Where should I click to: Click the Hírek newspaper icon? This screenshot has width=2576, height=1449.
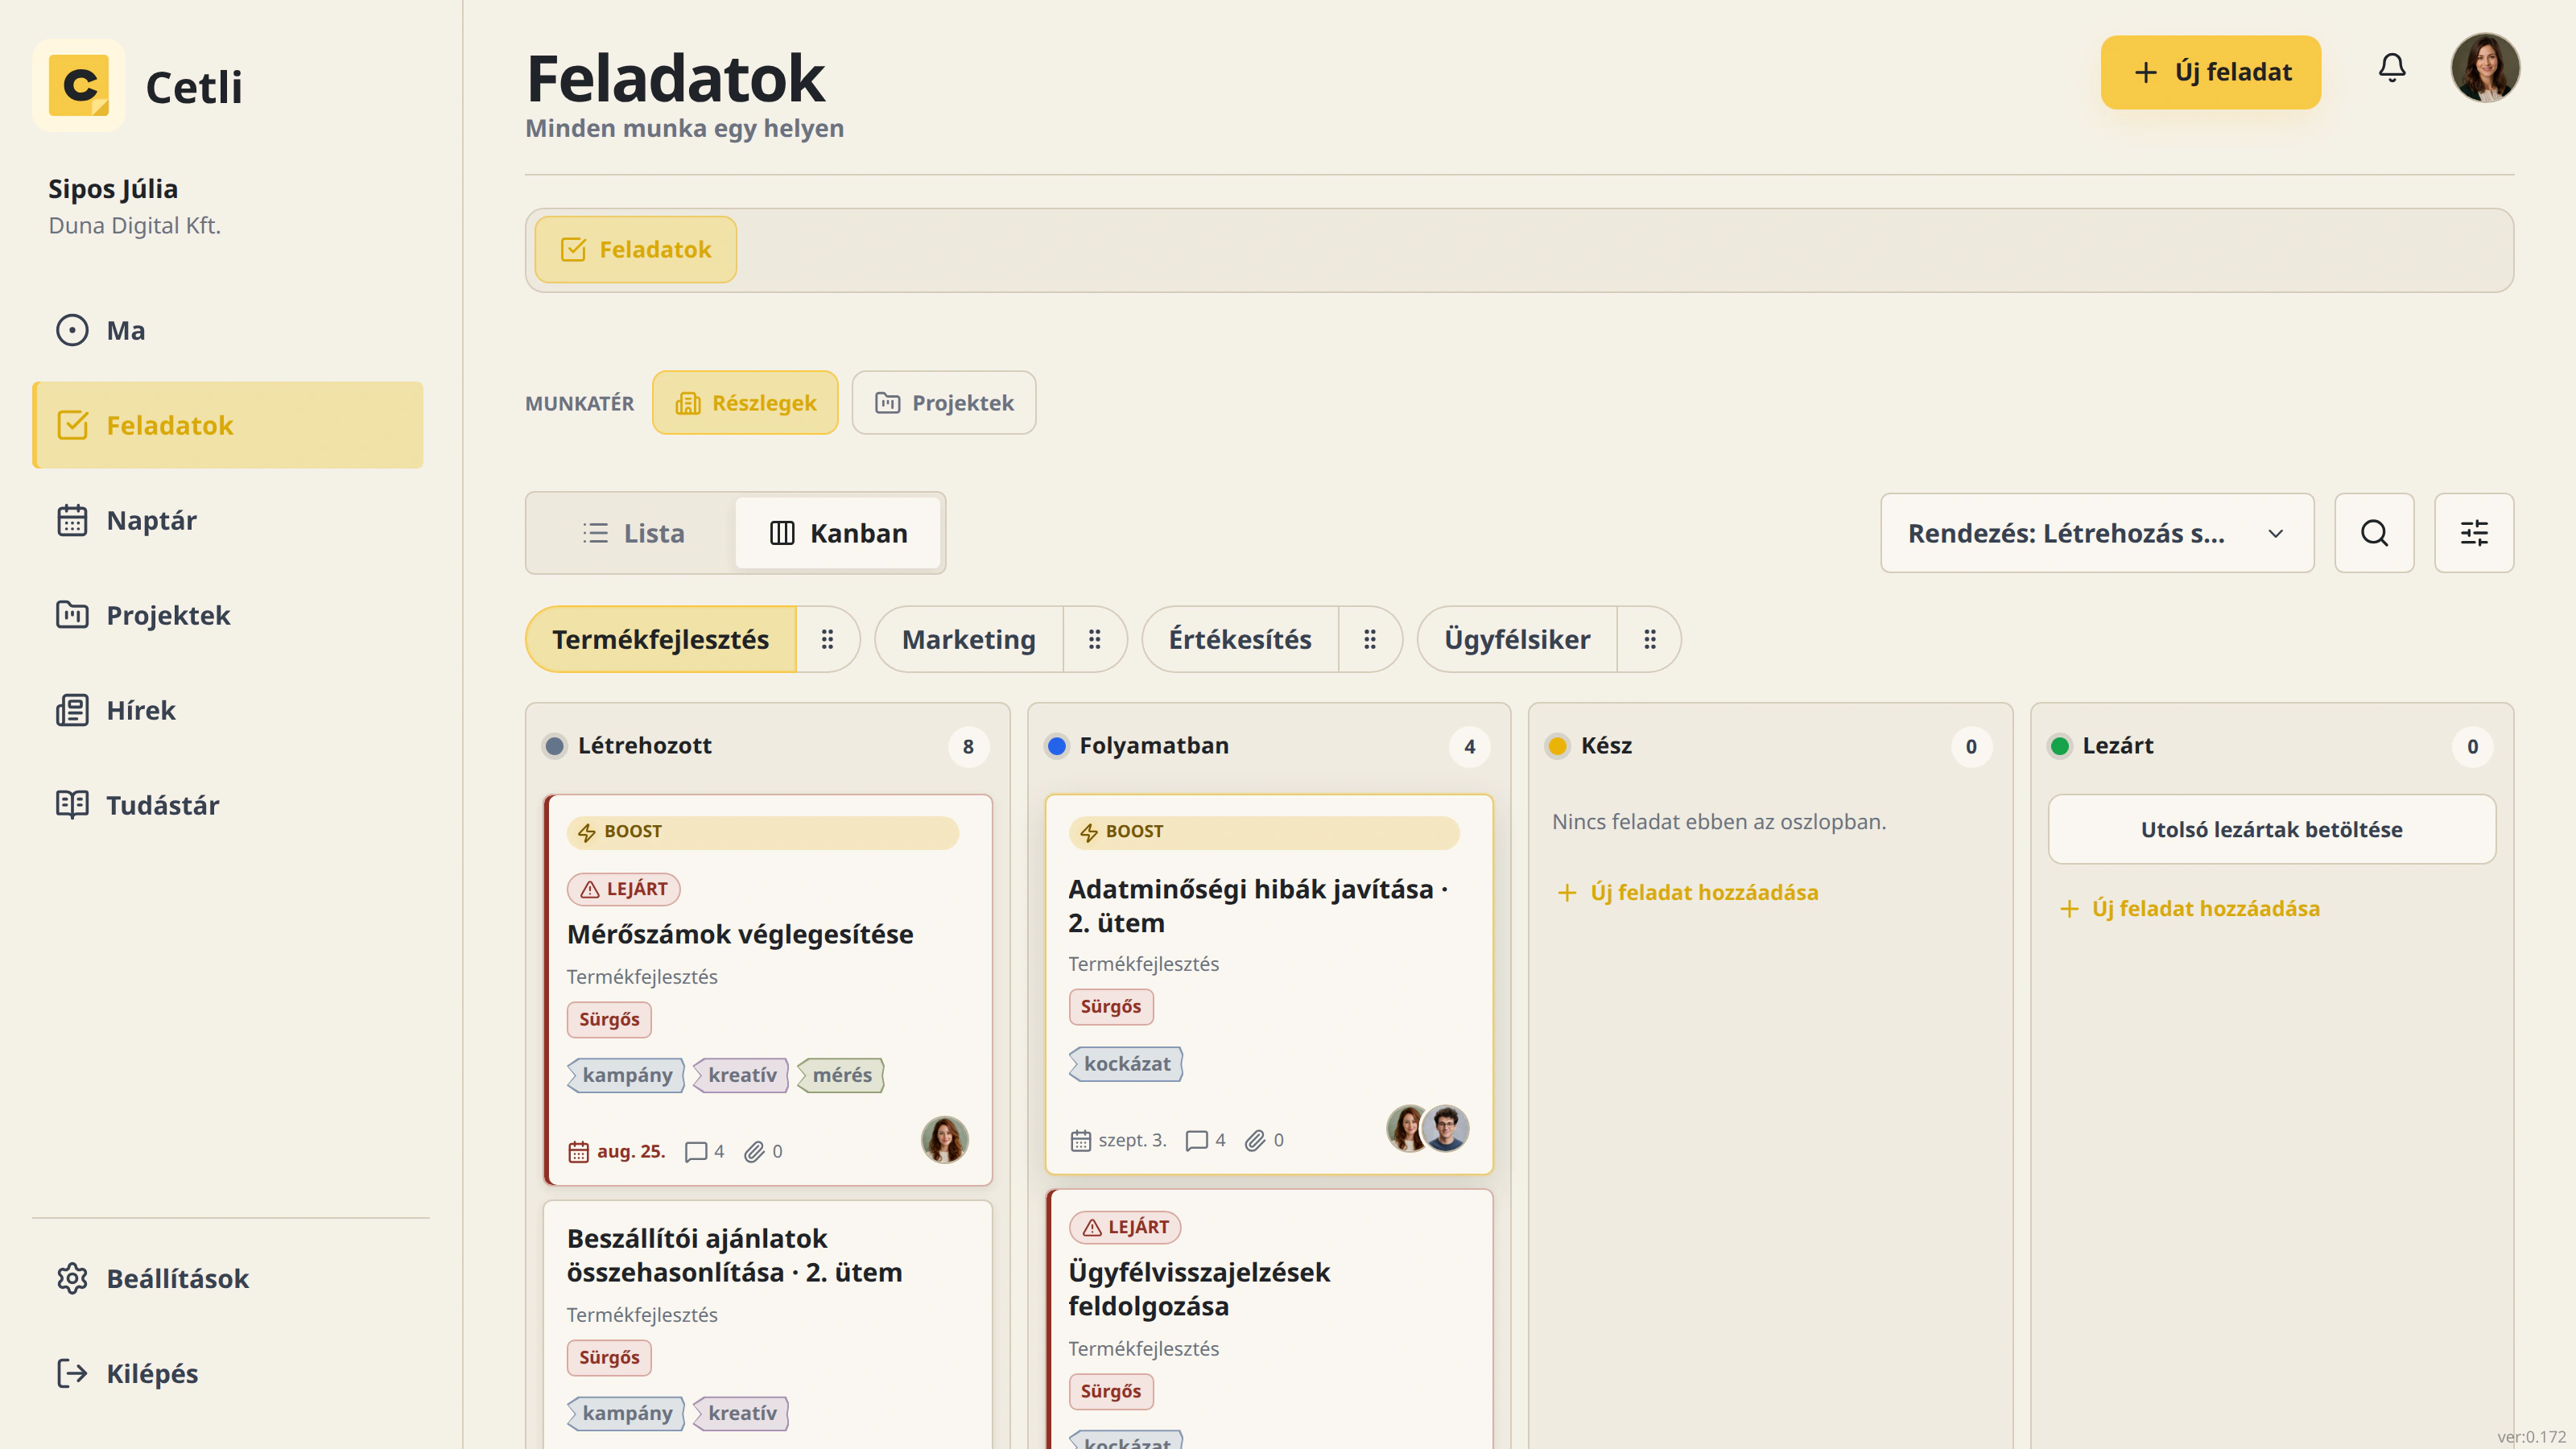point(72,710)
